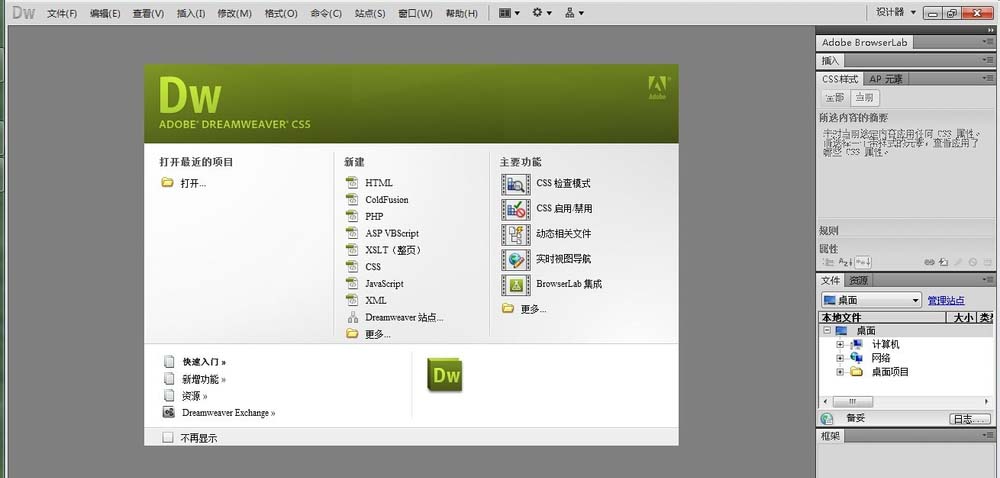Image resolution: width=1000 pixels, height=478 pixels.
Task: Open the 桌面 site dropdown in Files panel
Action: (870, 300)
